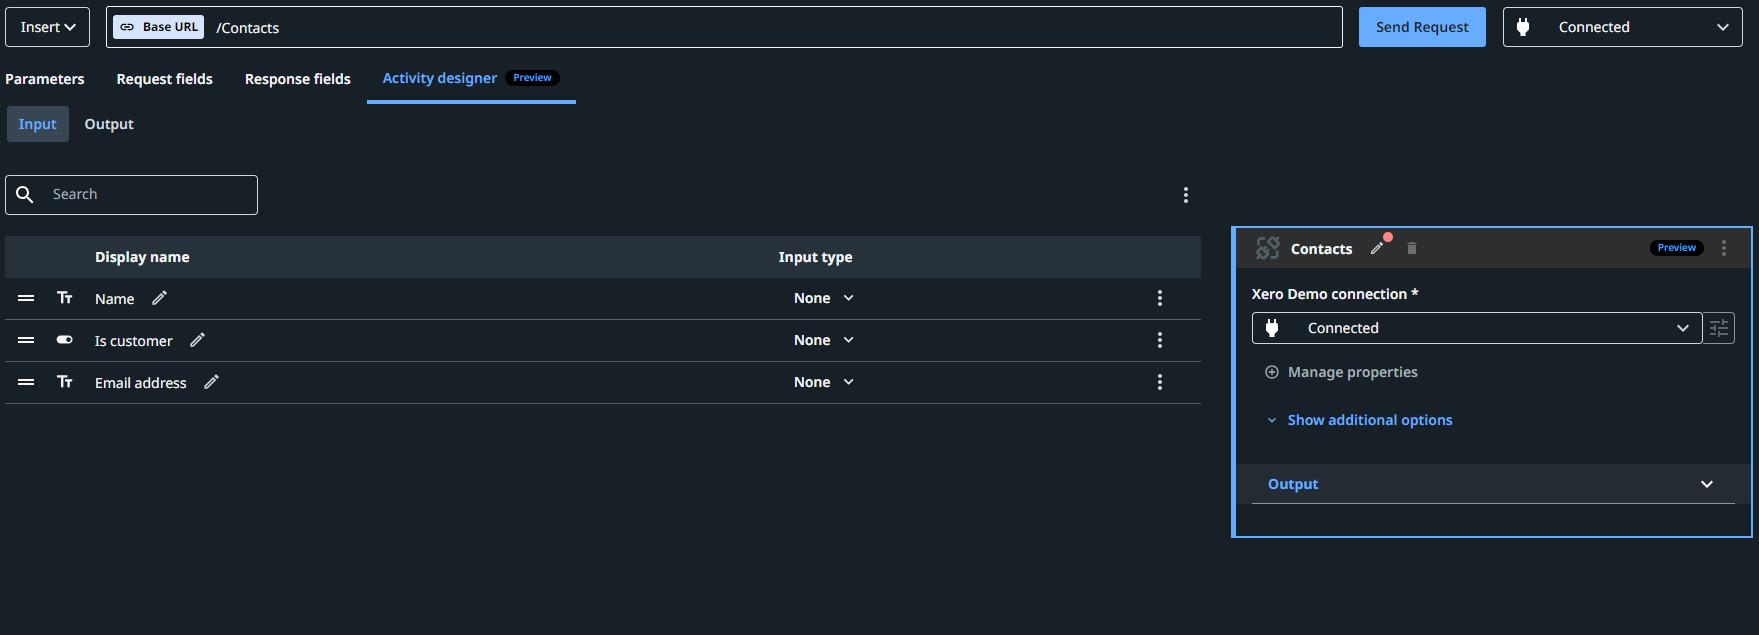The width and height of the screenshot is (1759, 635).
Task: Click the Name field label
Action: pos(115,299)
